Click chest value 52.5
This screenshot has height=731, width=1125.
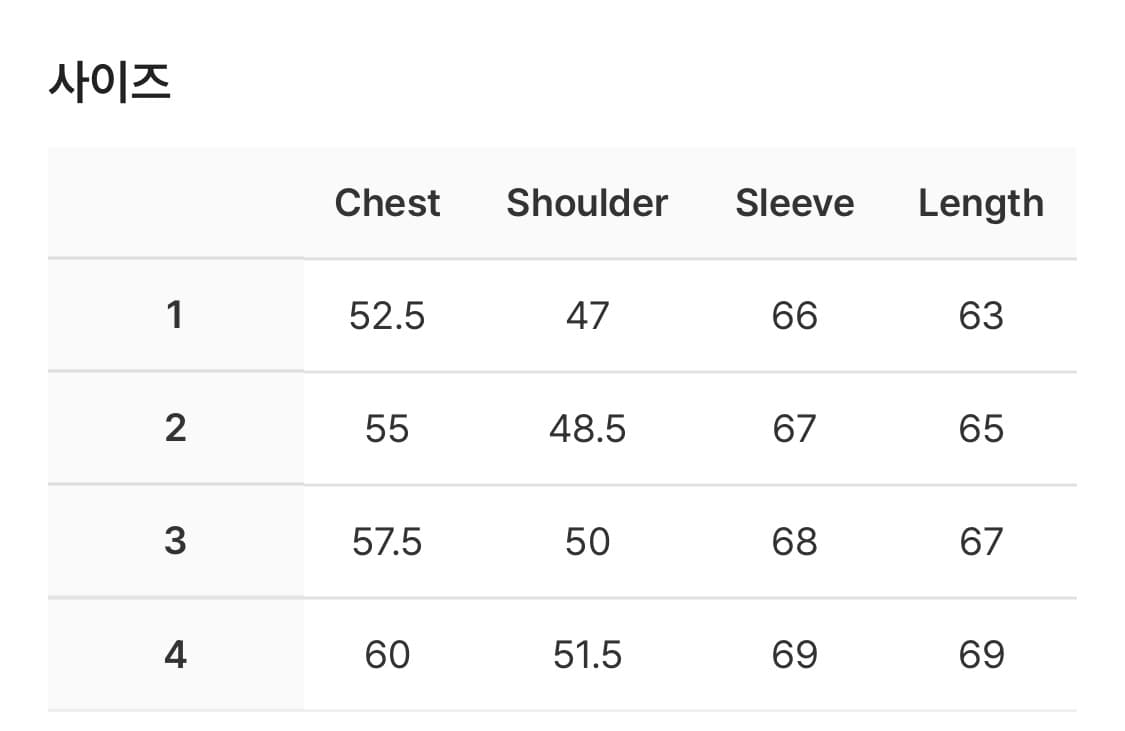click(387, 316)
